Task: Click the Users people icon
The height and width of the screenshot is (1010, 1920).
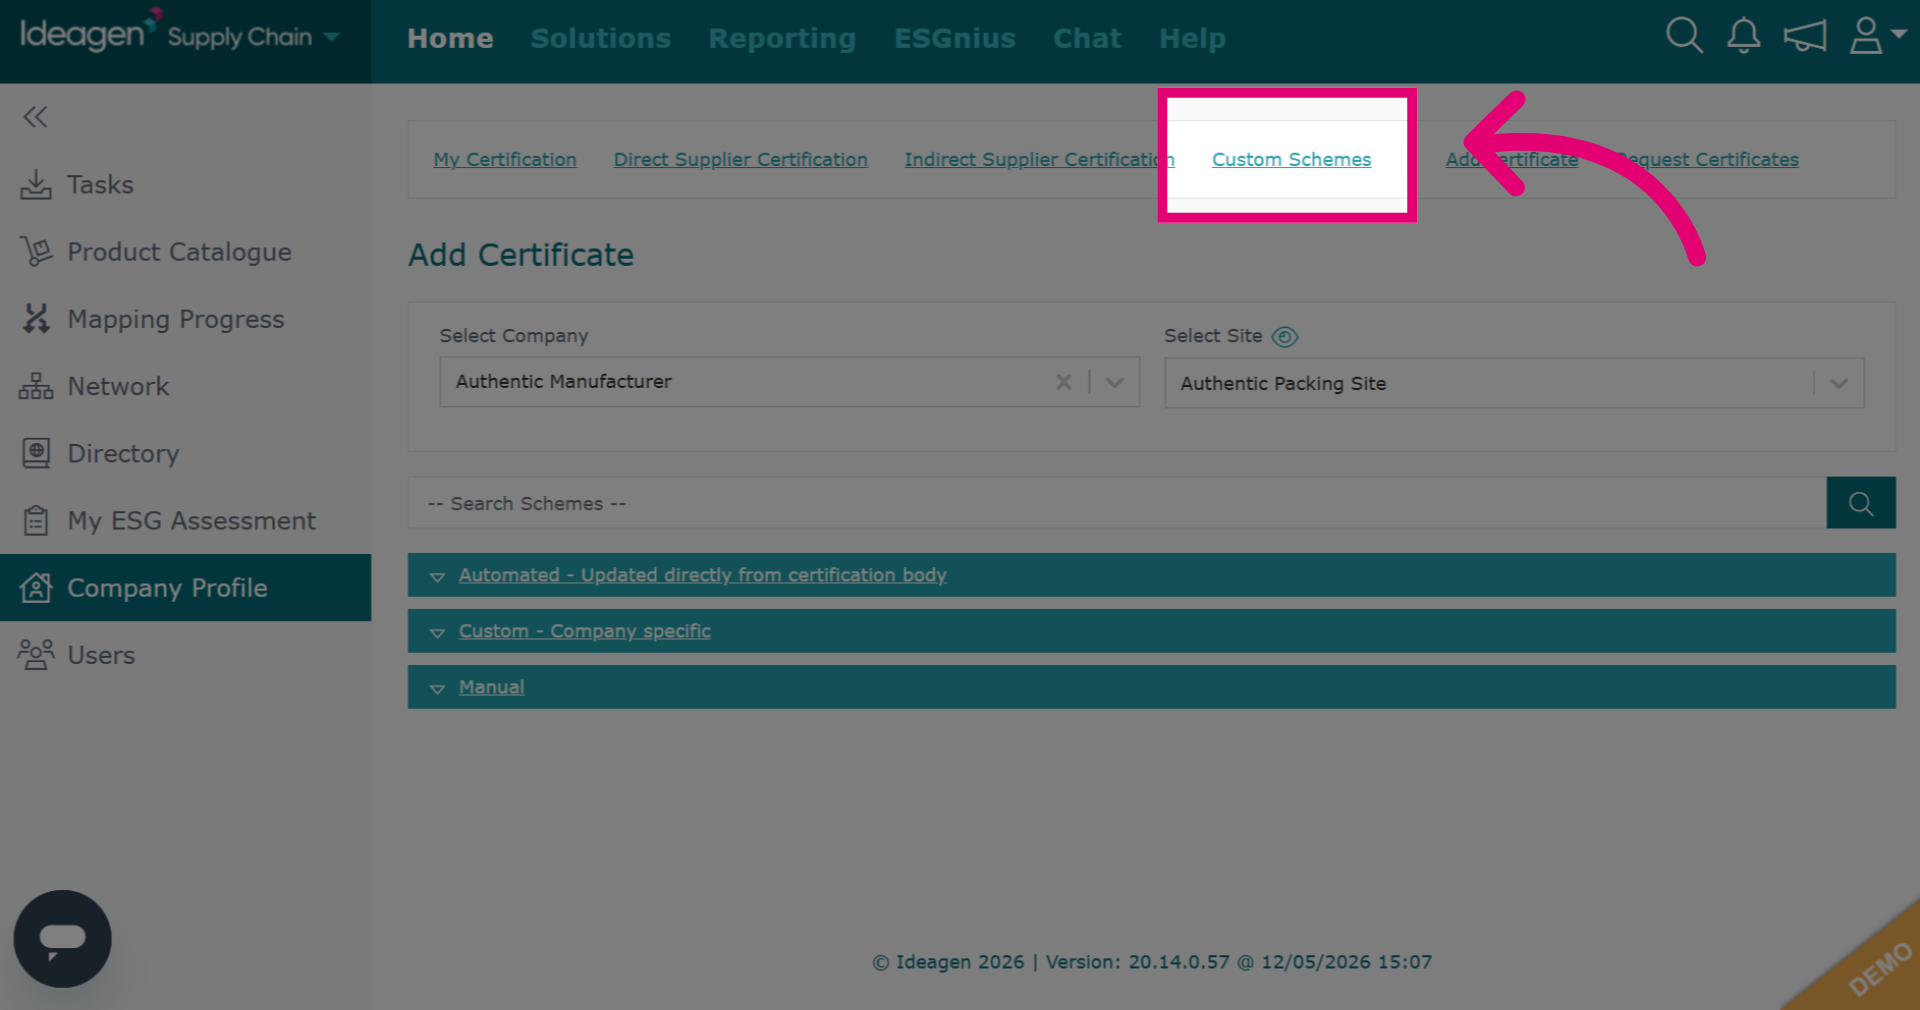Action: tap(36, 655)
